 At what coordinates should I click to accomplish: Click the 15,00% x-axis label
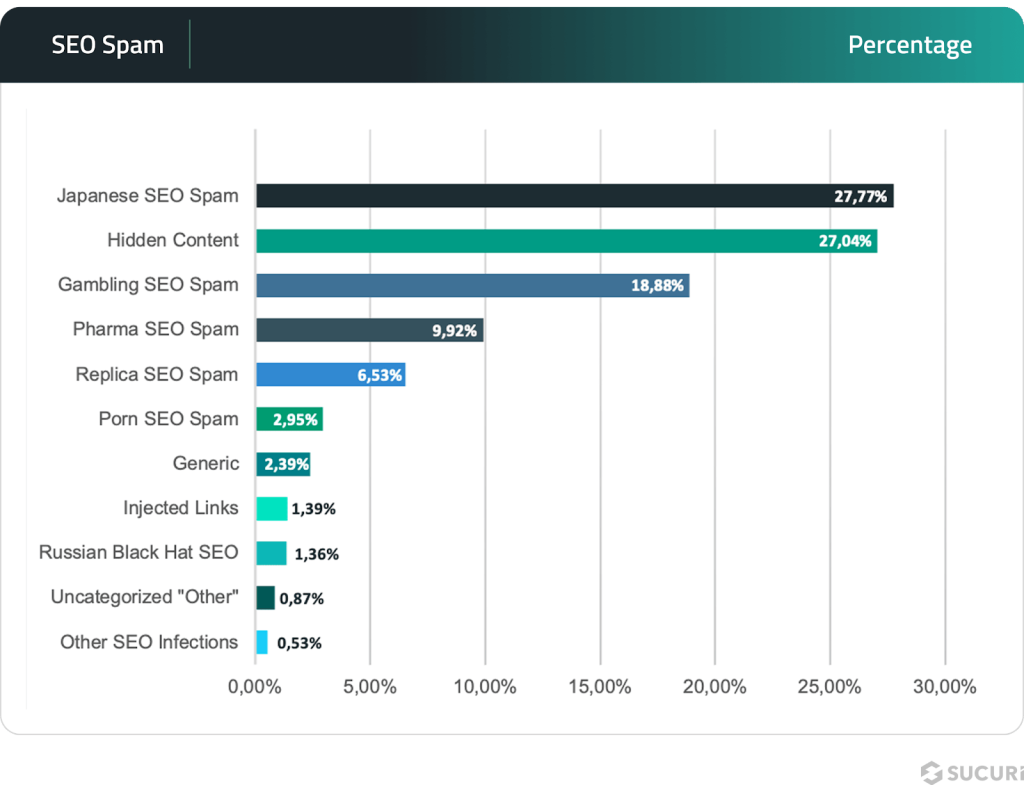[x=600, y=687]
